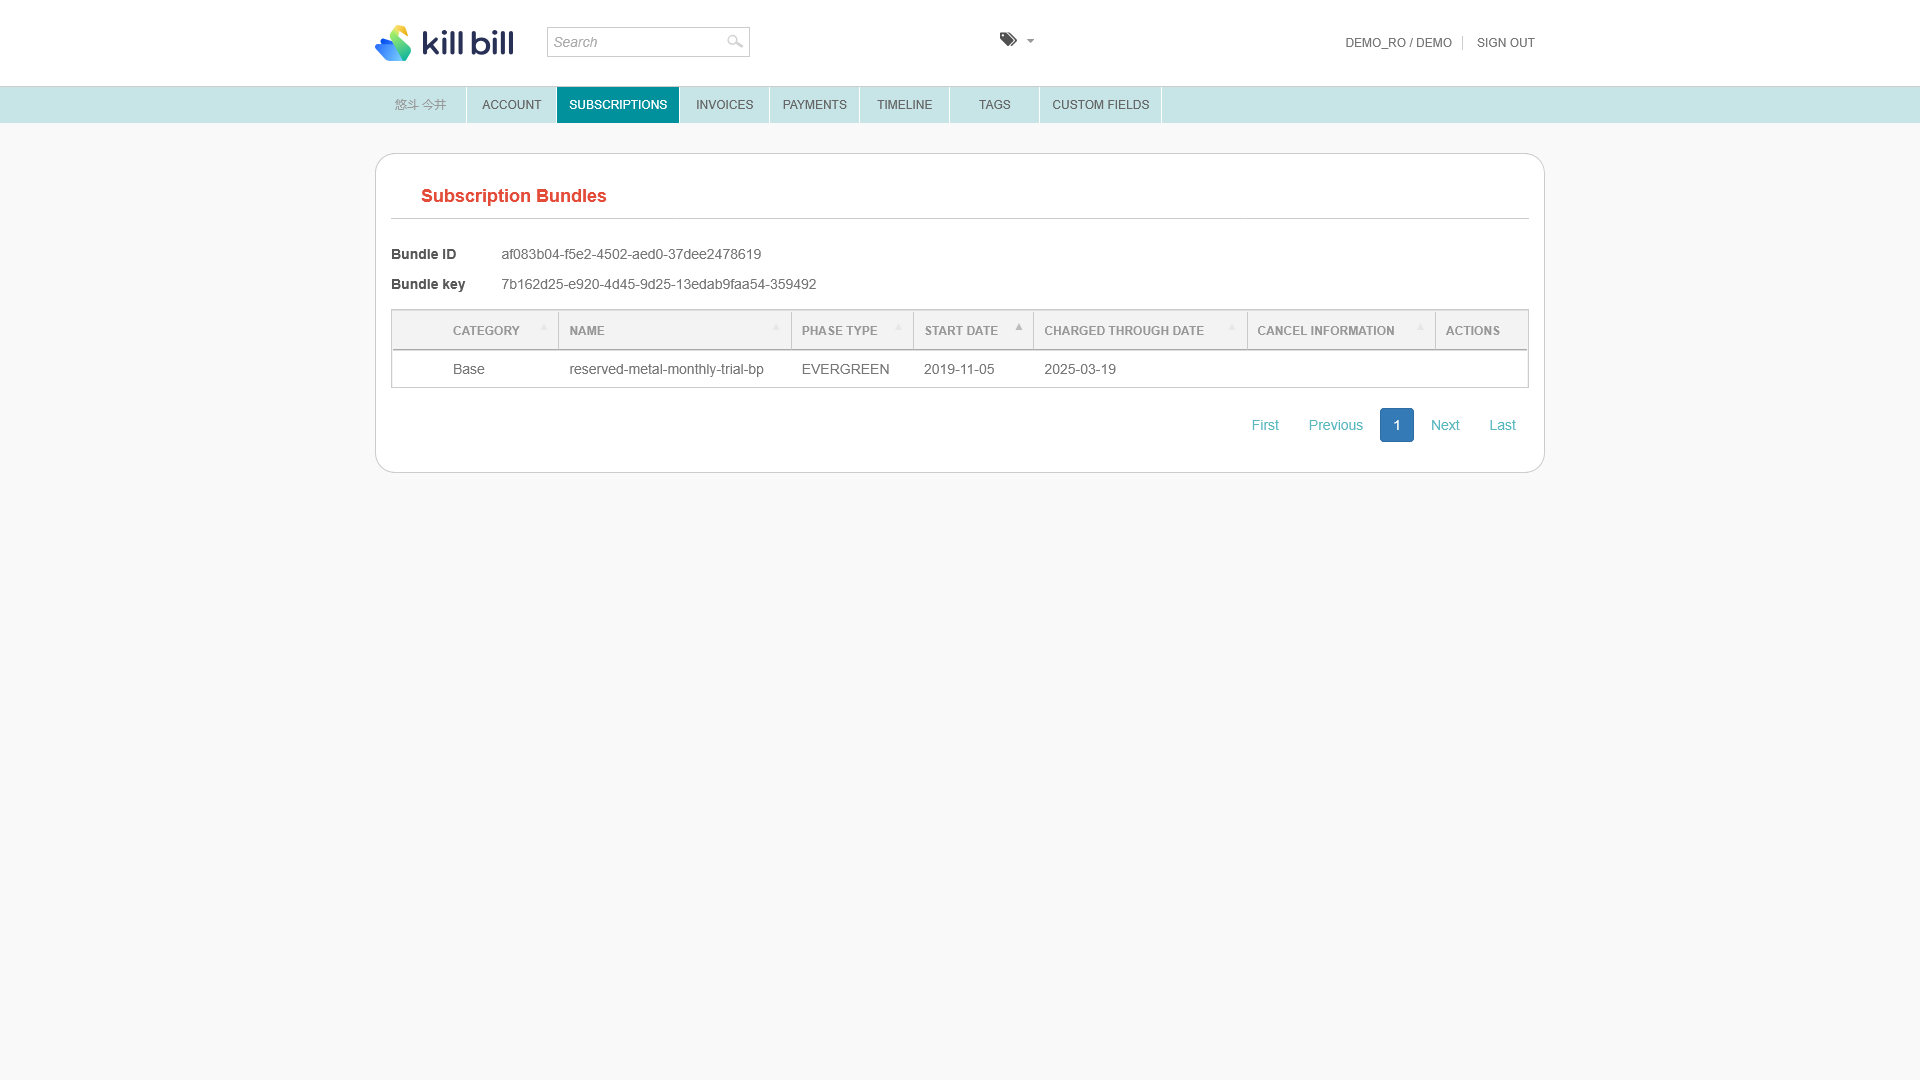Click the Kill Bill logo
This screenshot has width=1920, height=1080.
(444, 43)
